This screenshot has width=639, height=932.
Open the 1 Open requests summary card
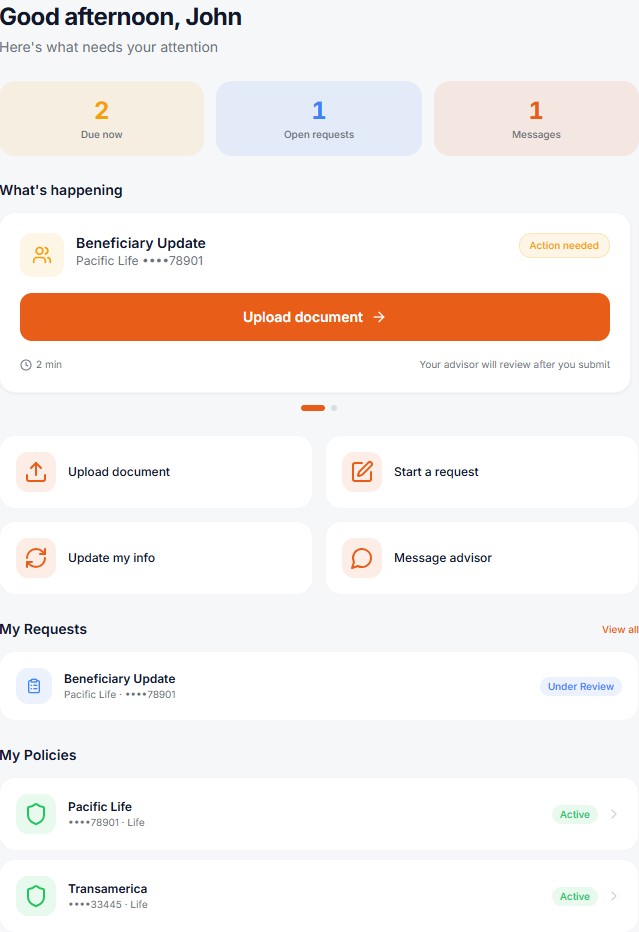[x=319, y=118]
